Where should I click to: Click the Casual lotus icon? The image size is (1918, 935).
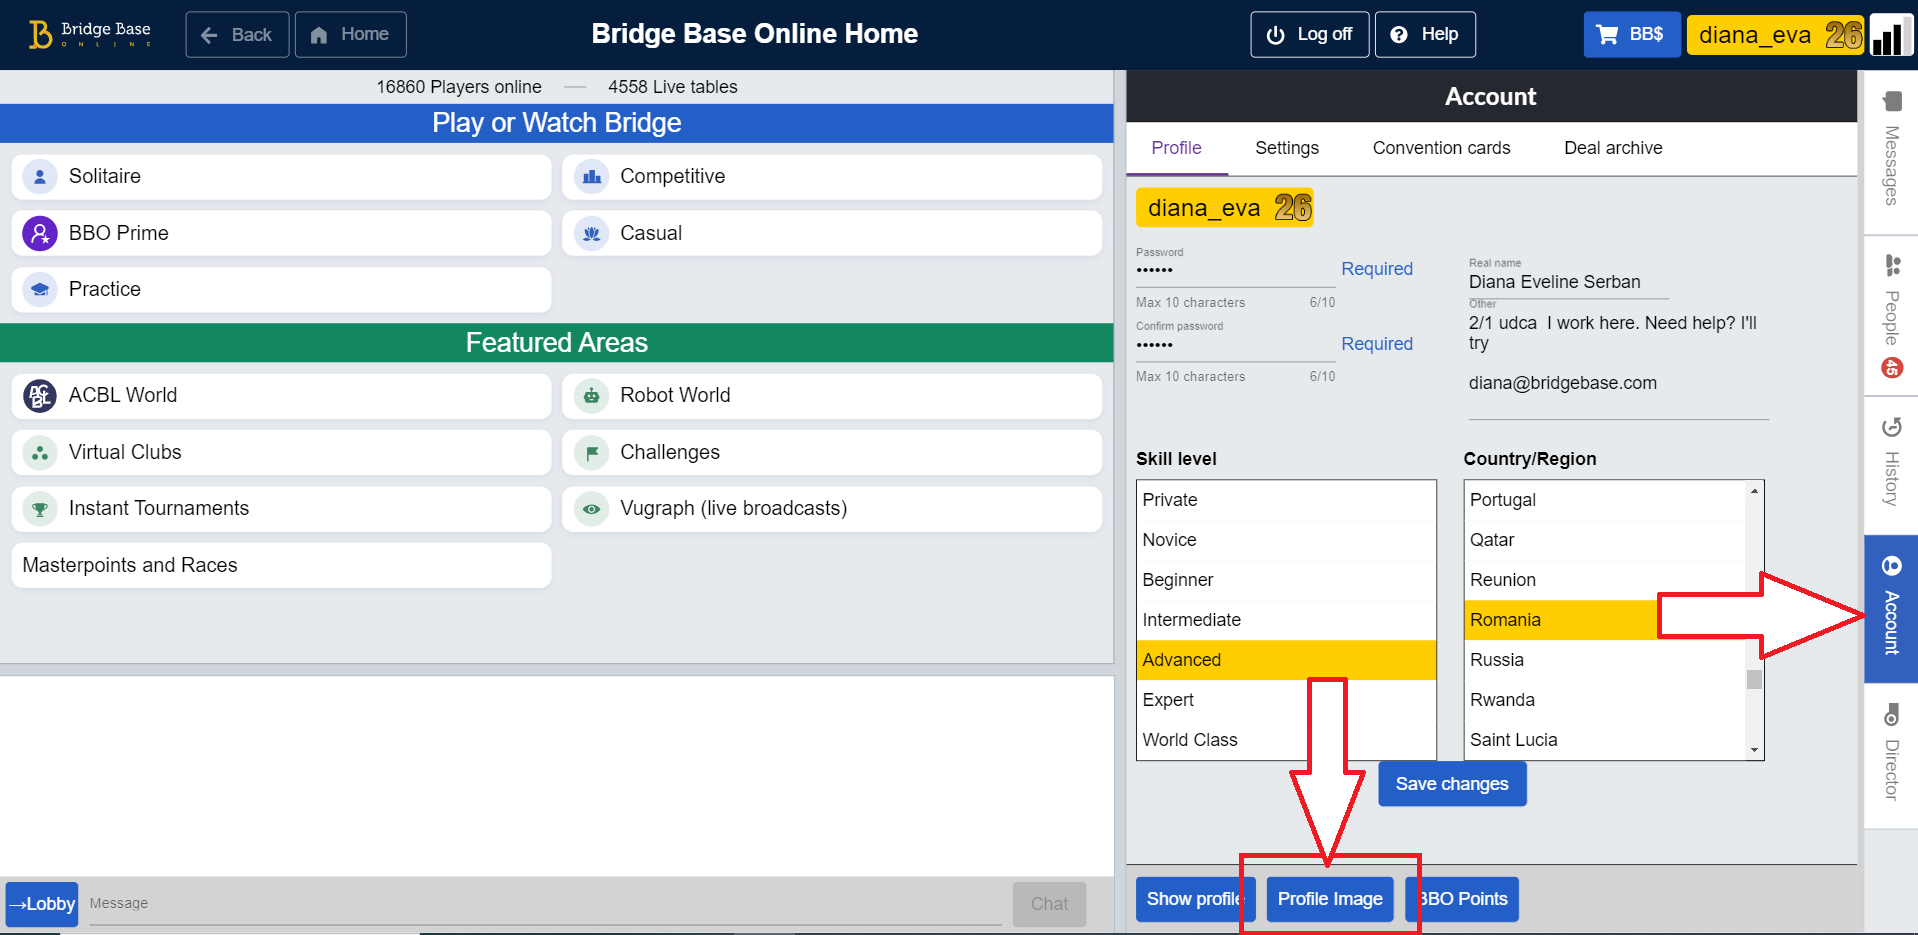click(592, 233)
